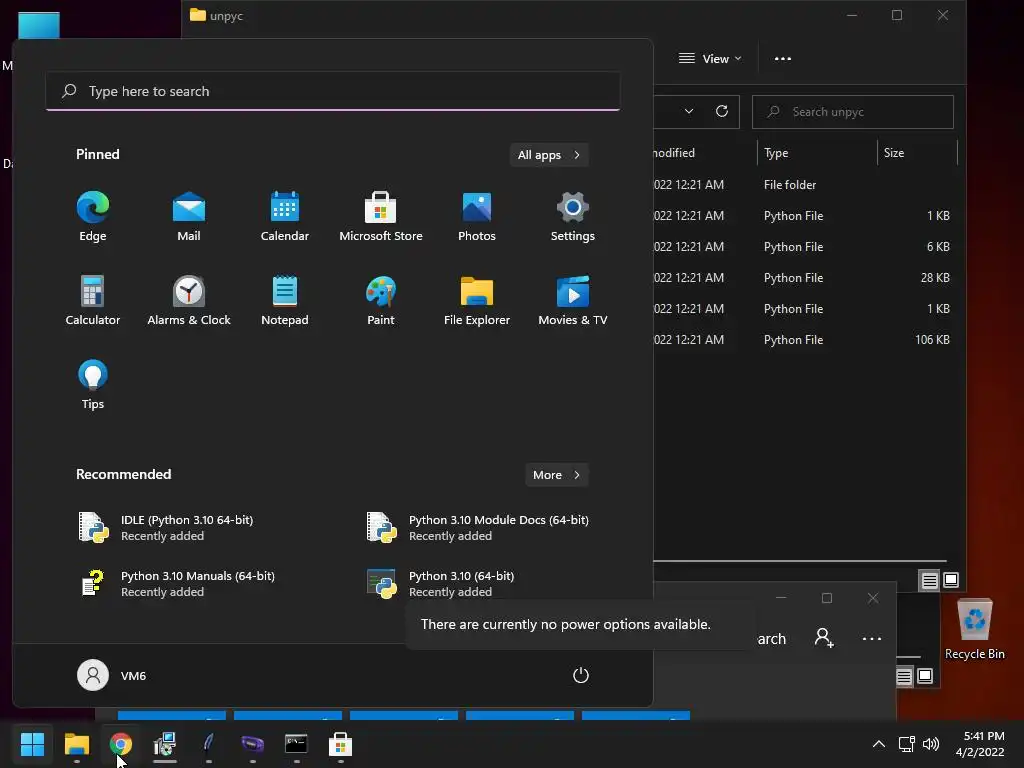
Task: Open Settings from the Start menu
Action: [573, 217]
